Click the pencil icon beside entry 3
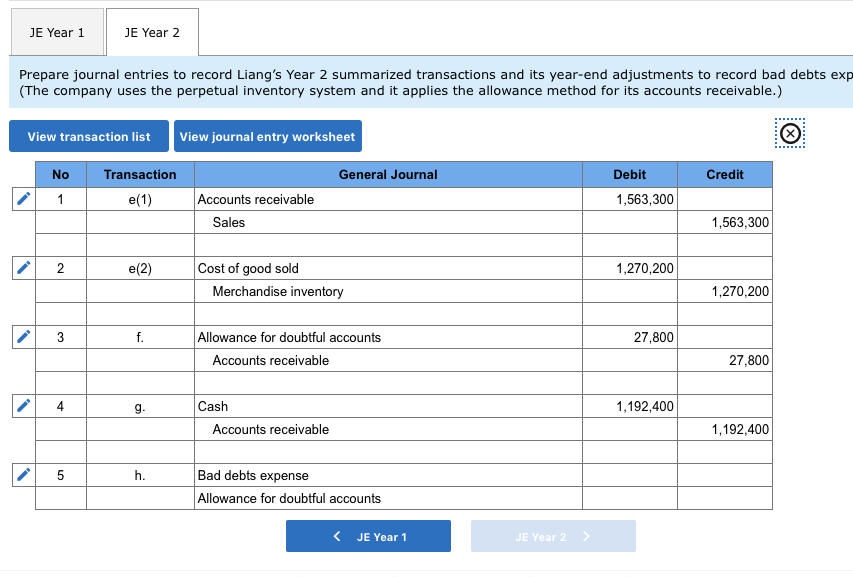853x577 pixels. point(23,337)
